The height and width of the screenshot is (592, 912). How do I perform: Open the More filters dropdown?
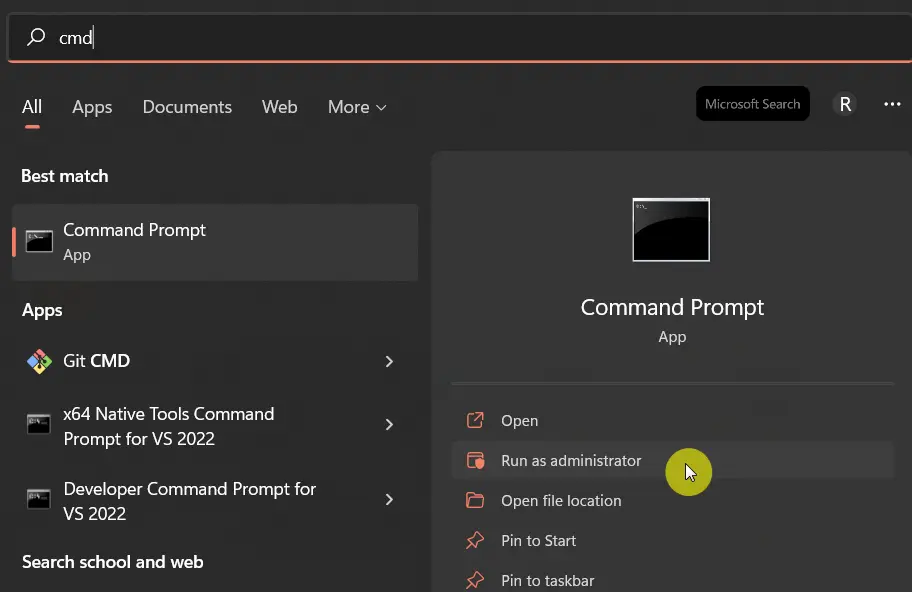pyautogui.click(x=357, y=107)
